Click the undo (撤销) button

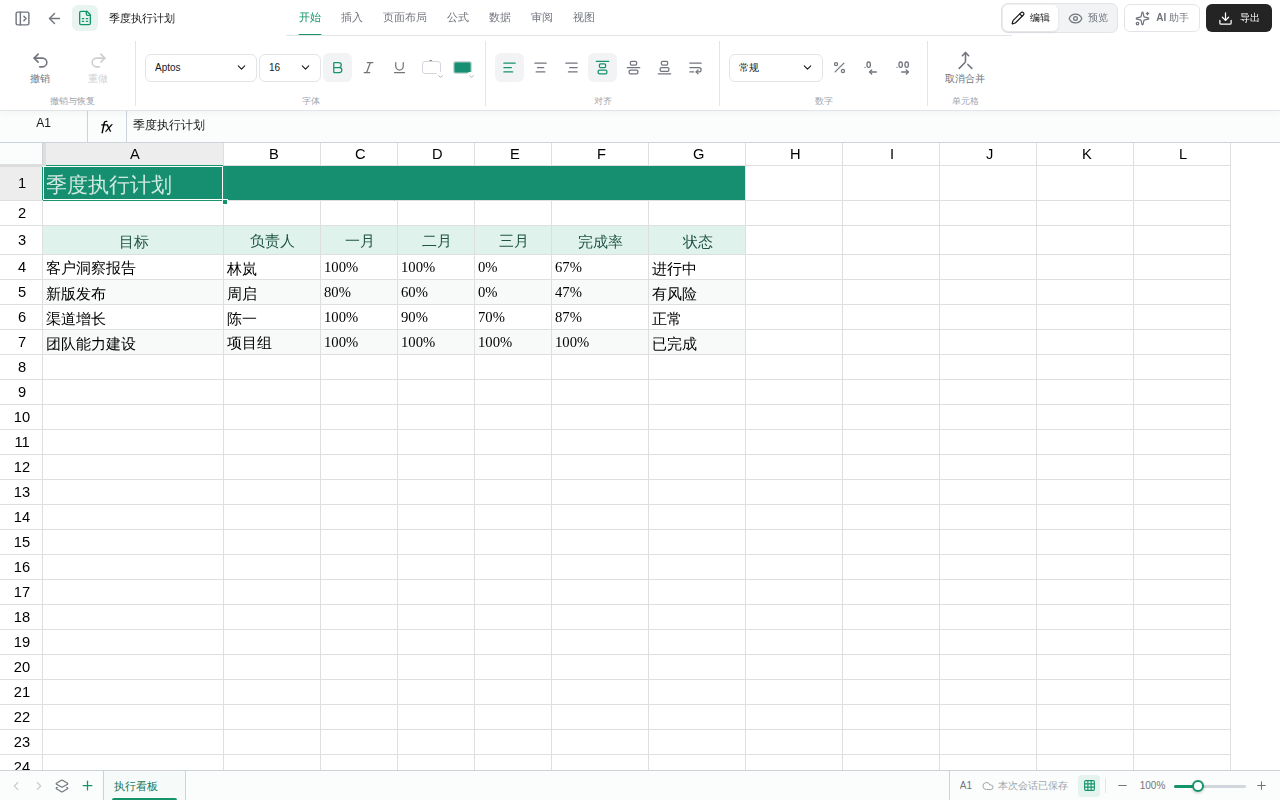point(40,67)
